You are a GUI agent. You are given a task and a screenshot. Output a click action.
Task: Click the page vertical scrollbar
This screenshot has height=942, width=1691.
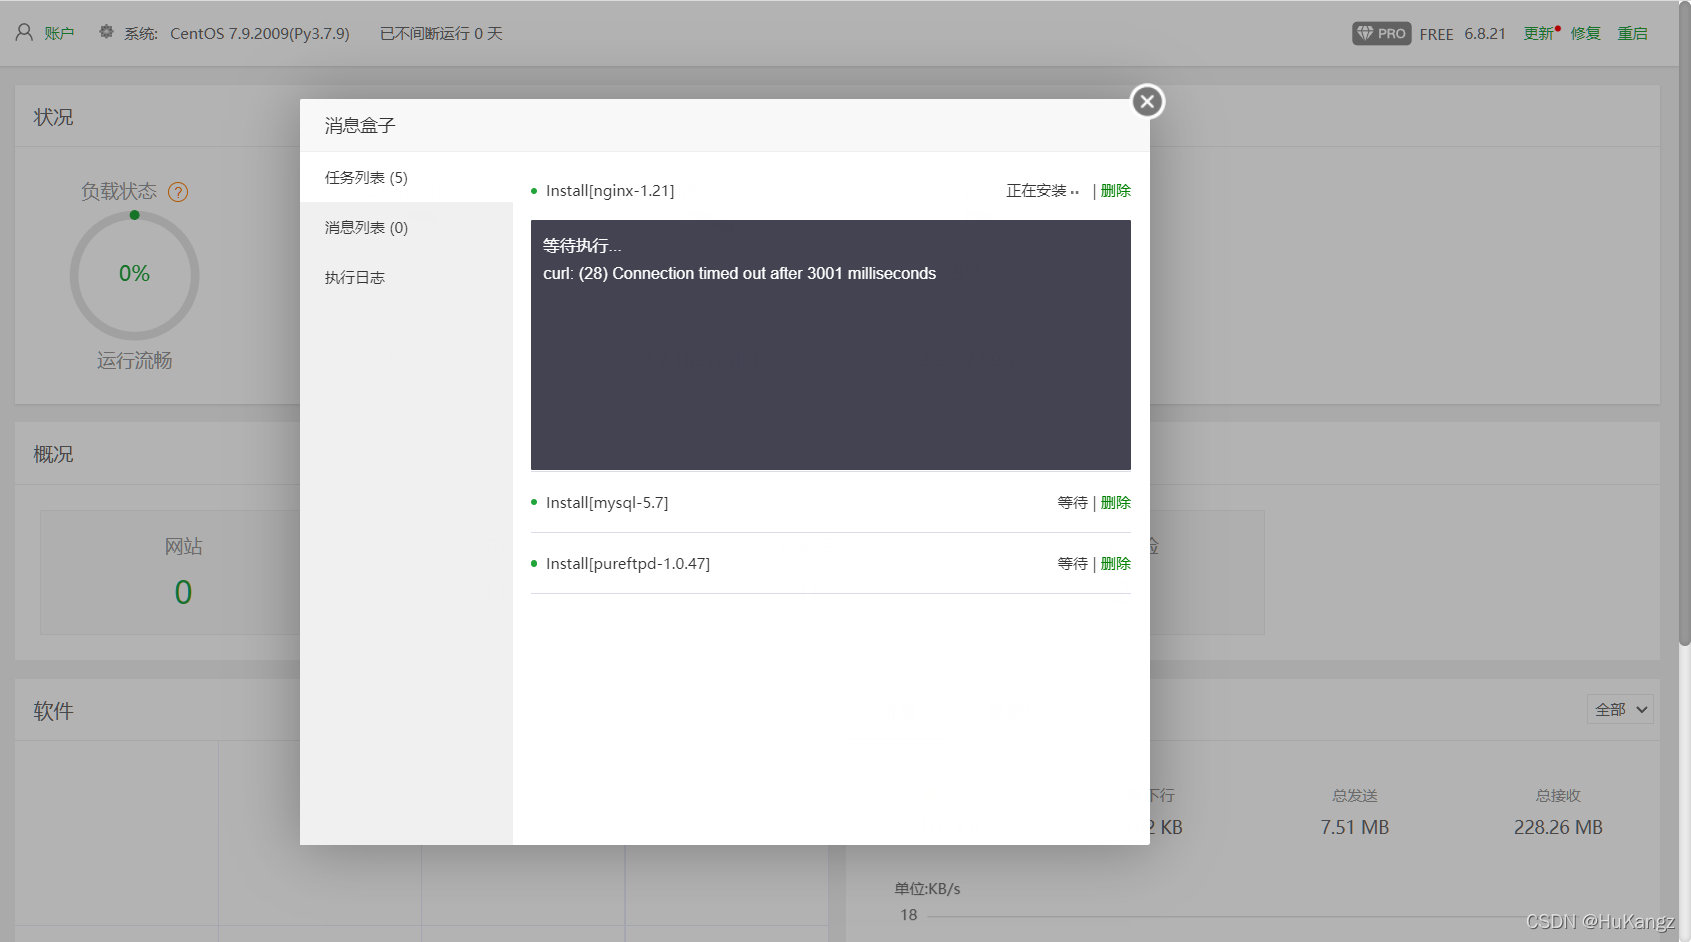1684,322
